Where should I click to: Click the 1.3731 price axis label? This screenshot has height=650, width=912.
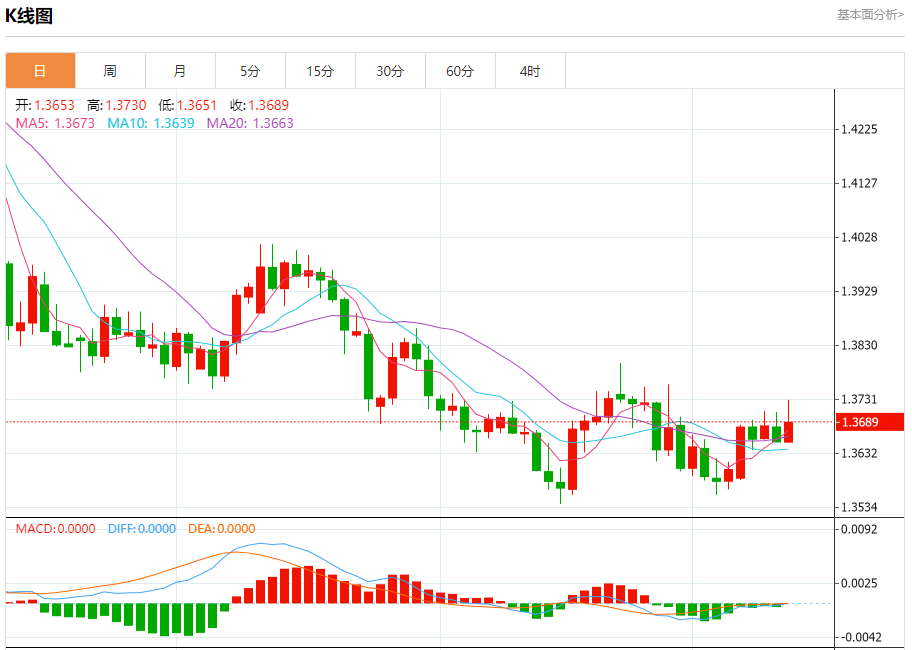[859, 399]
